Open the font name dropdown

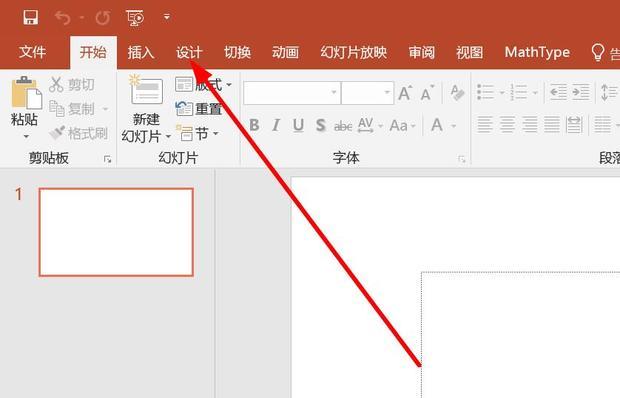coord(334,92)
